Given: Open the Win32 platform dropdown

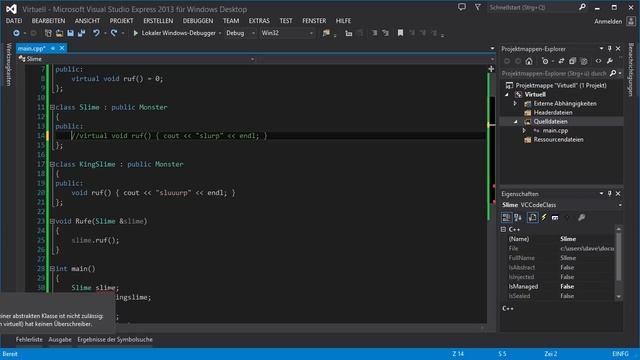Looking at the screenshot, I should 311,33.
